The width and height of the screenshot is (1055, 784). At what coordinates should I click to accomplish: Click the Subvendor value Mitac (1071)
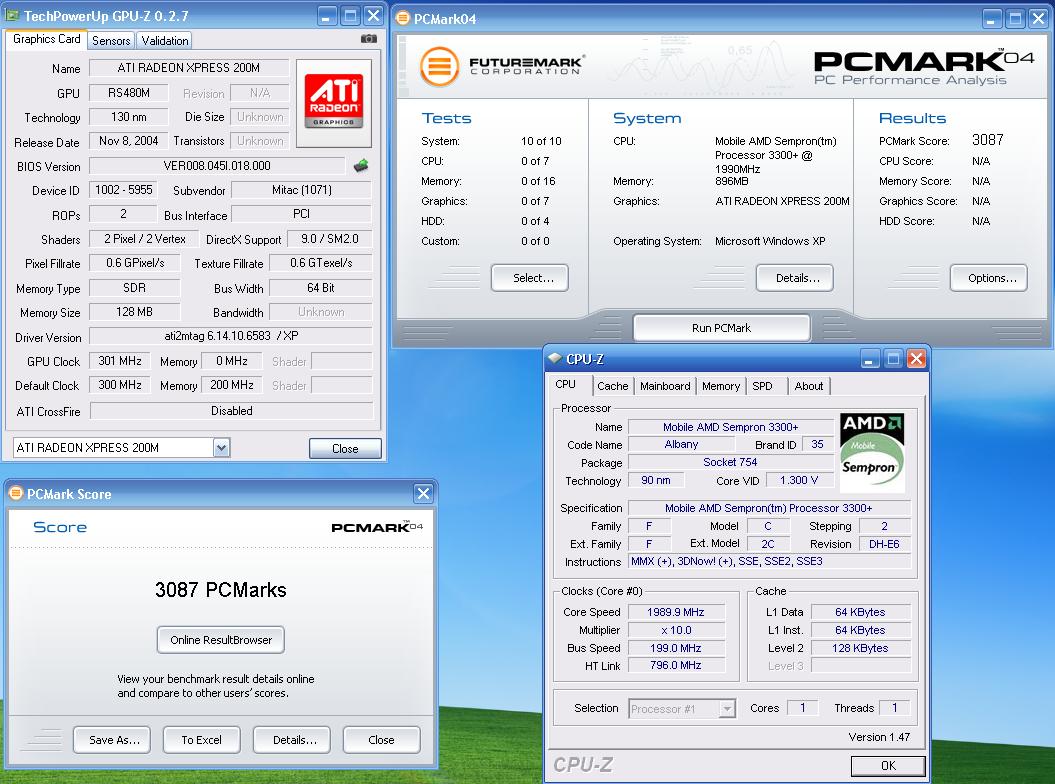point(301,190)
